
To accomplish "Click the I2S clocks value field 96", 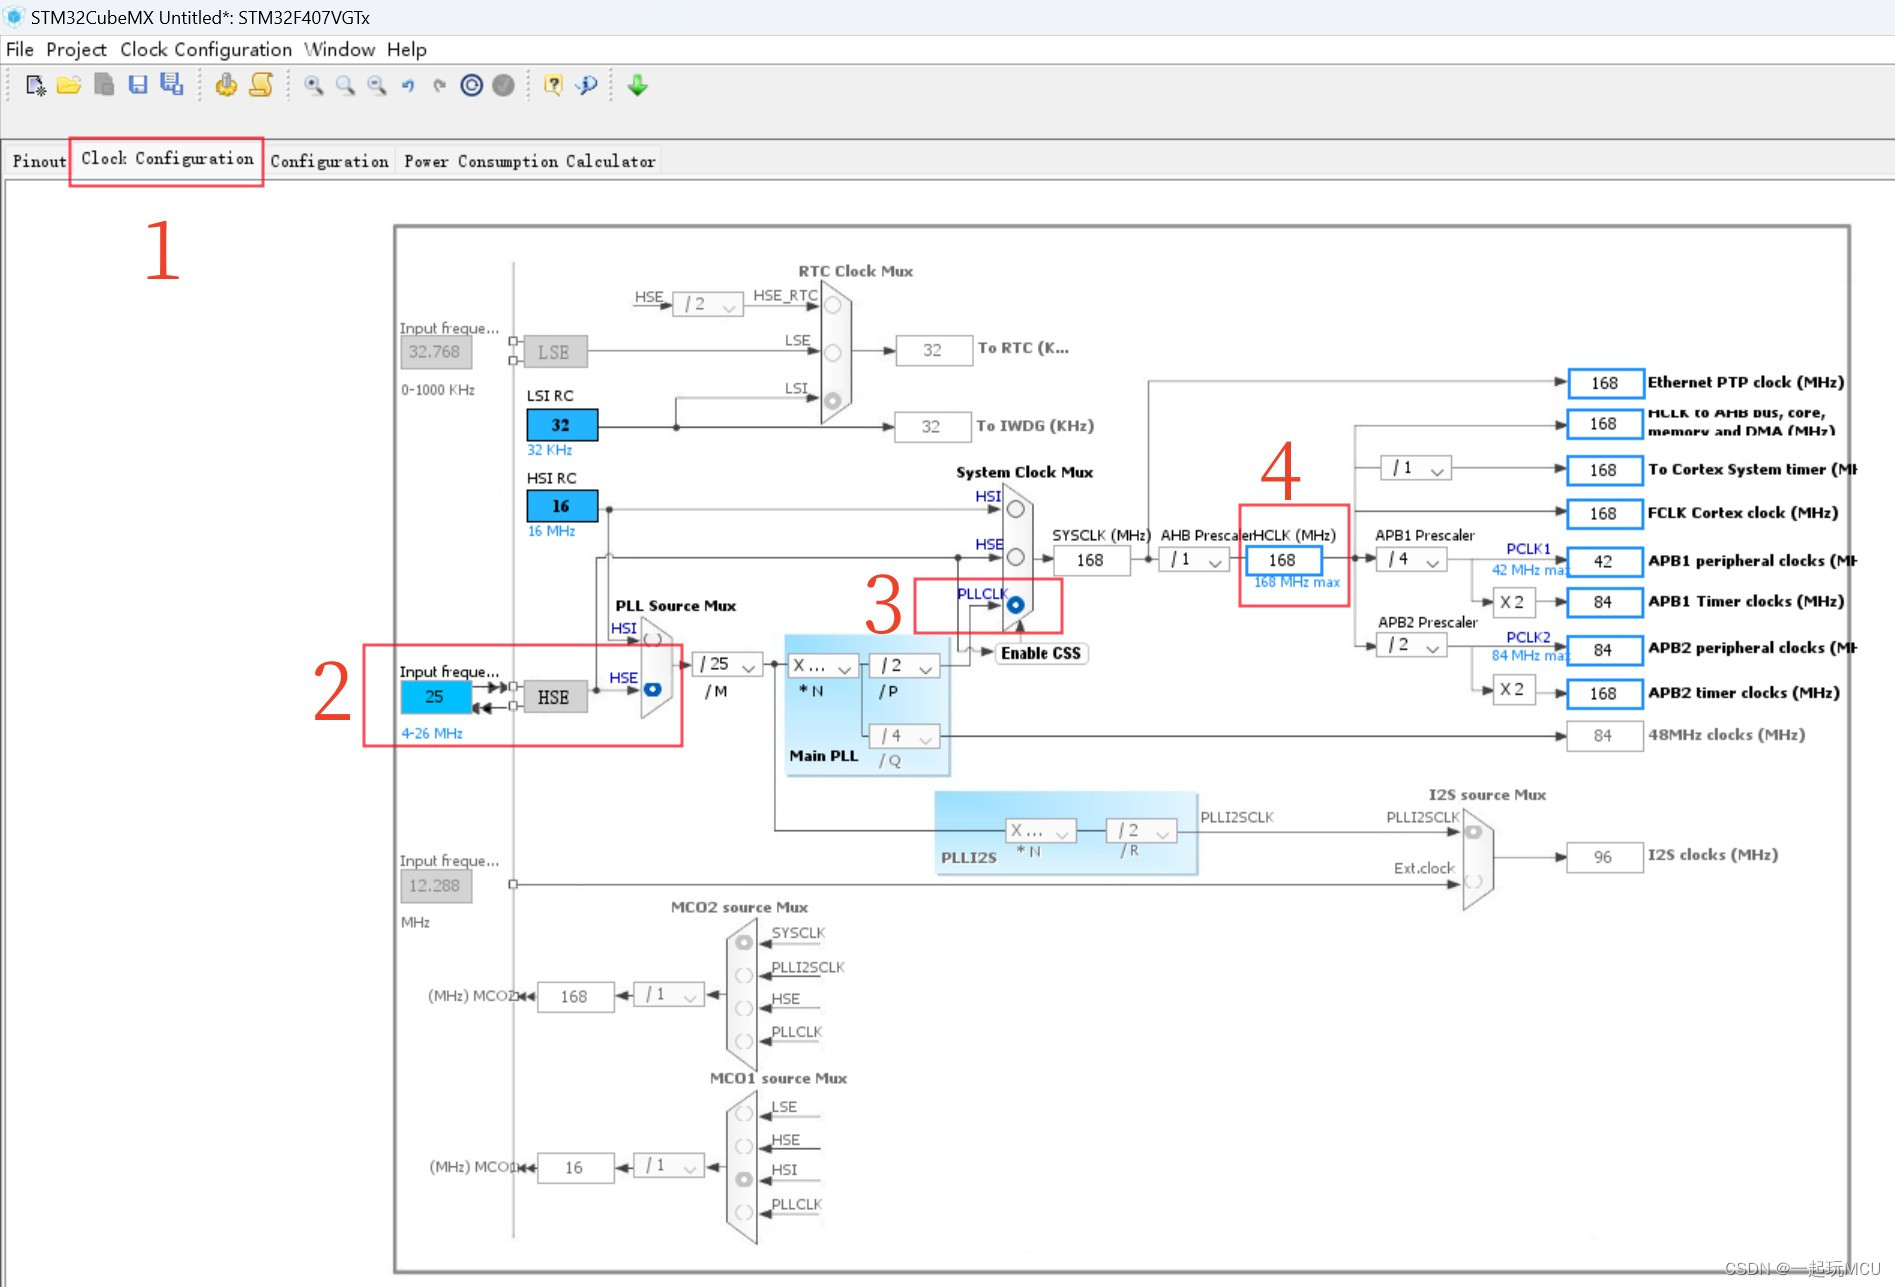I will pos(1603,857).
